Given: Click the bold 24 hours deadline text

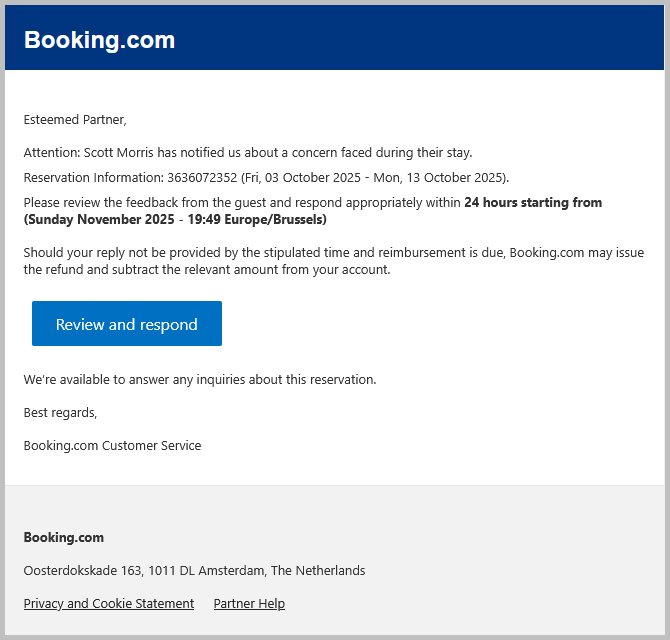Looking at the screenshot, I should click(x=532, y=203).
